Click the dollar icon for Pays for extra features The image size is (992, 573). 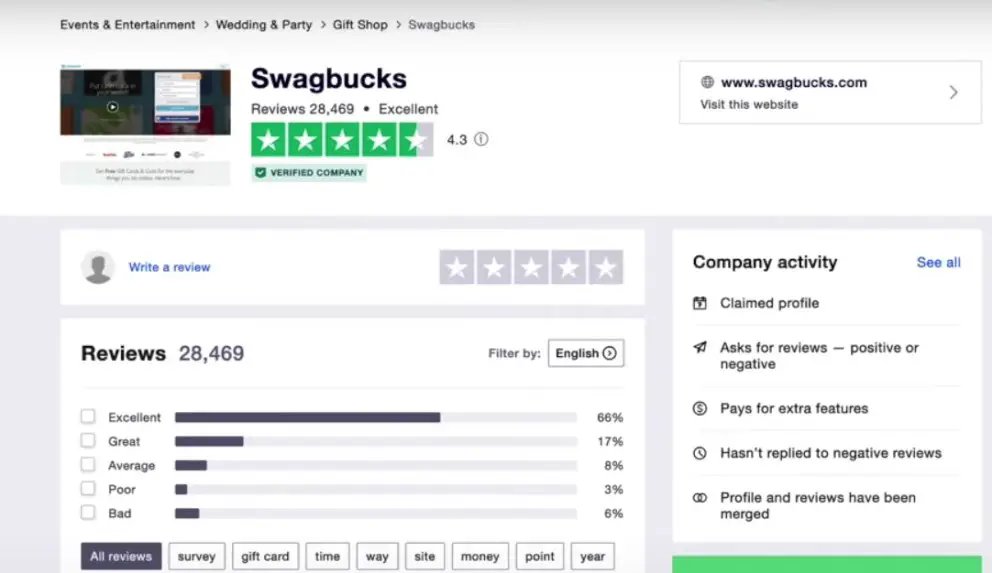tap(700, 409)
